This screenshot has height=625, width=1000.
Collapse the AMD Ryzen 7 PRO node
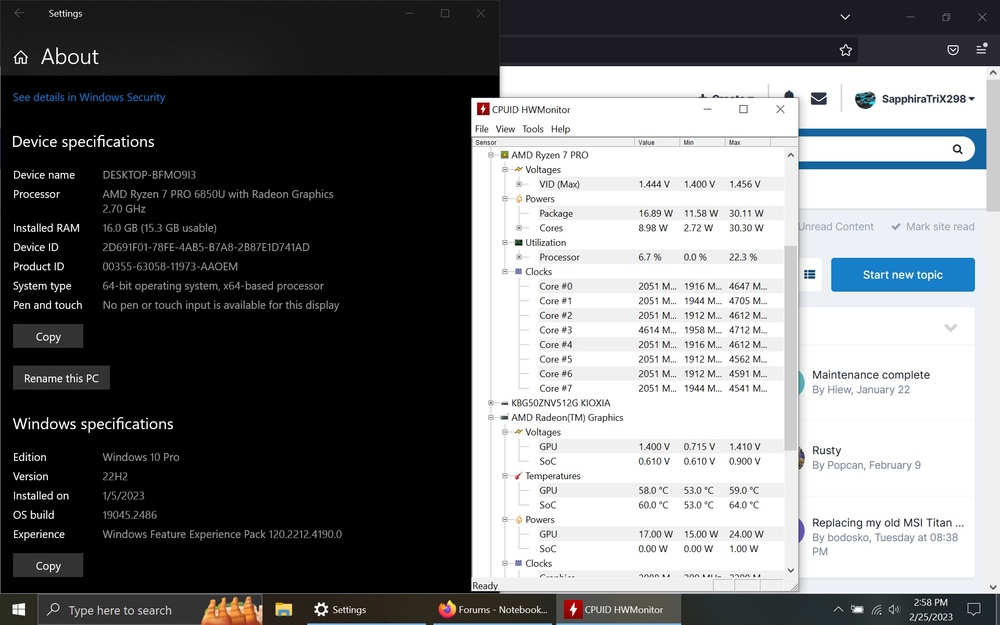[490, 155]
